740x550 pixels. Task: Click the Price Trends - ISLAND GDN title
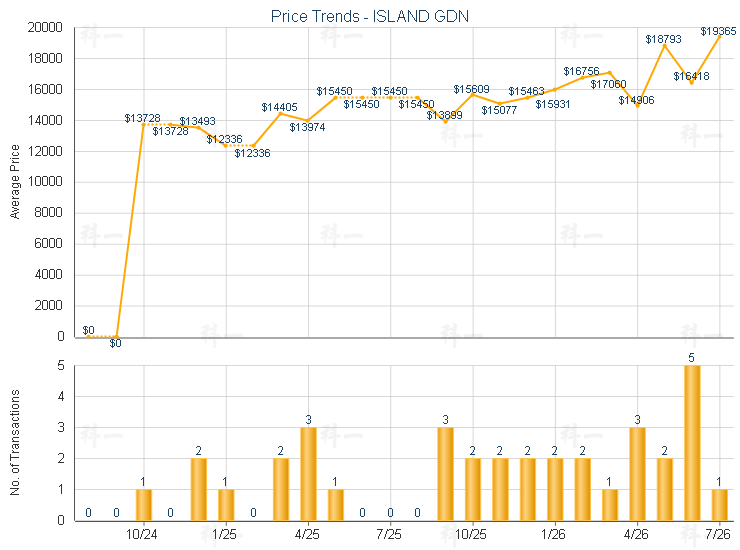click(370, 17)
